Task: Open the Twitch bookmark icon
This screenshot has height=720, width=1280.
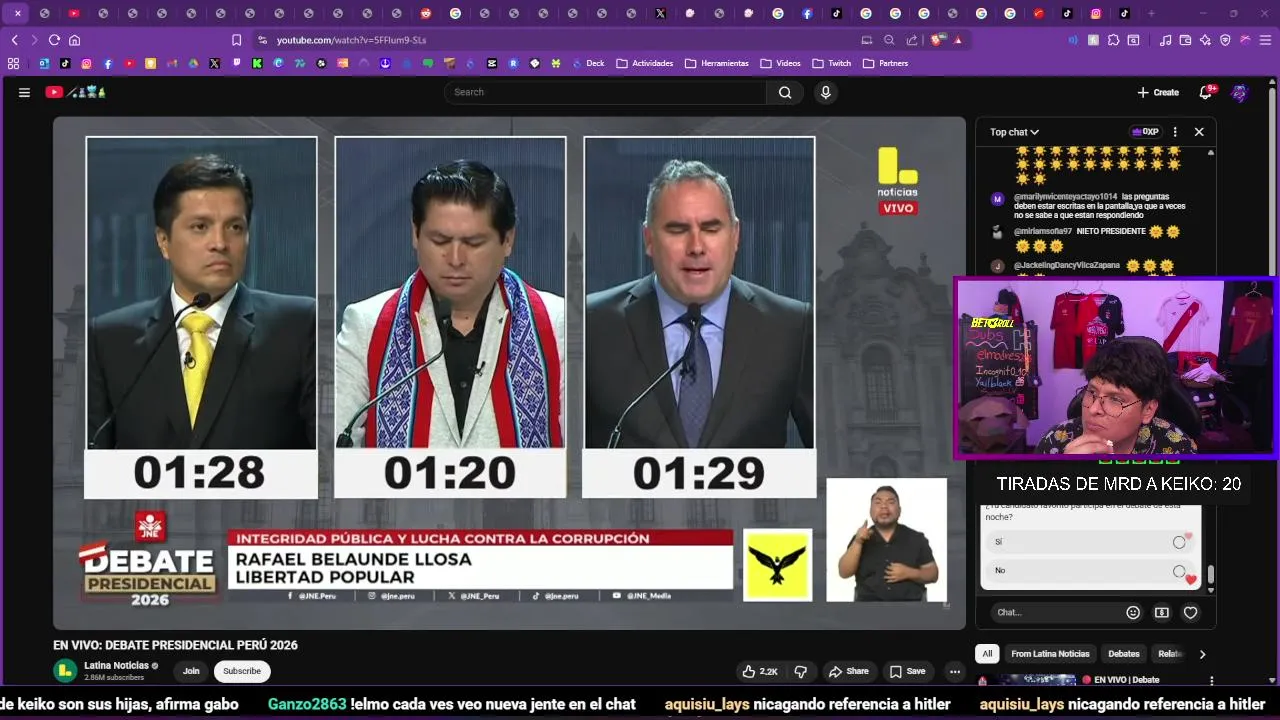Action: point(236,63)
